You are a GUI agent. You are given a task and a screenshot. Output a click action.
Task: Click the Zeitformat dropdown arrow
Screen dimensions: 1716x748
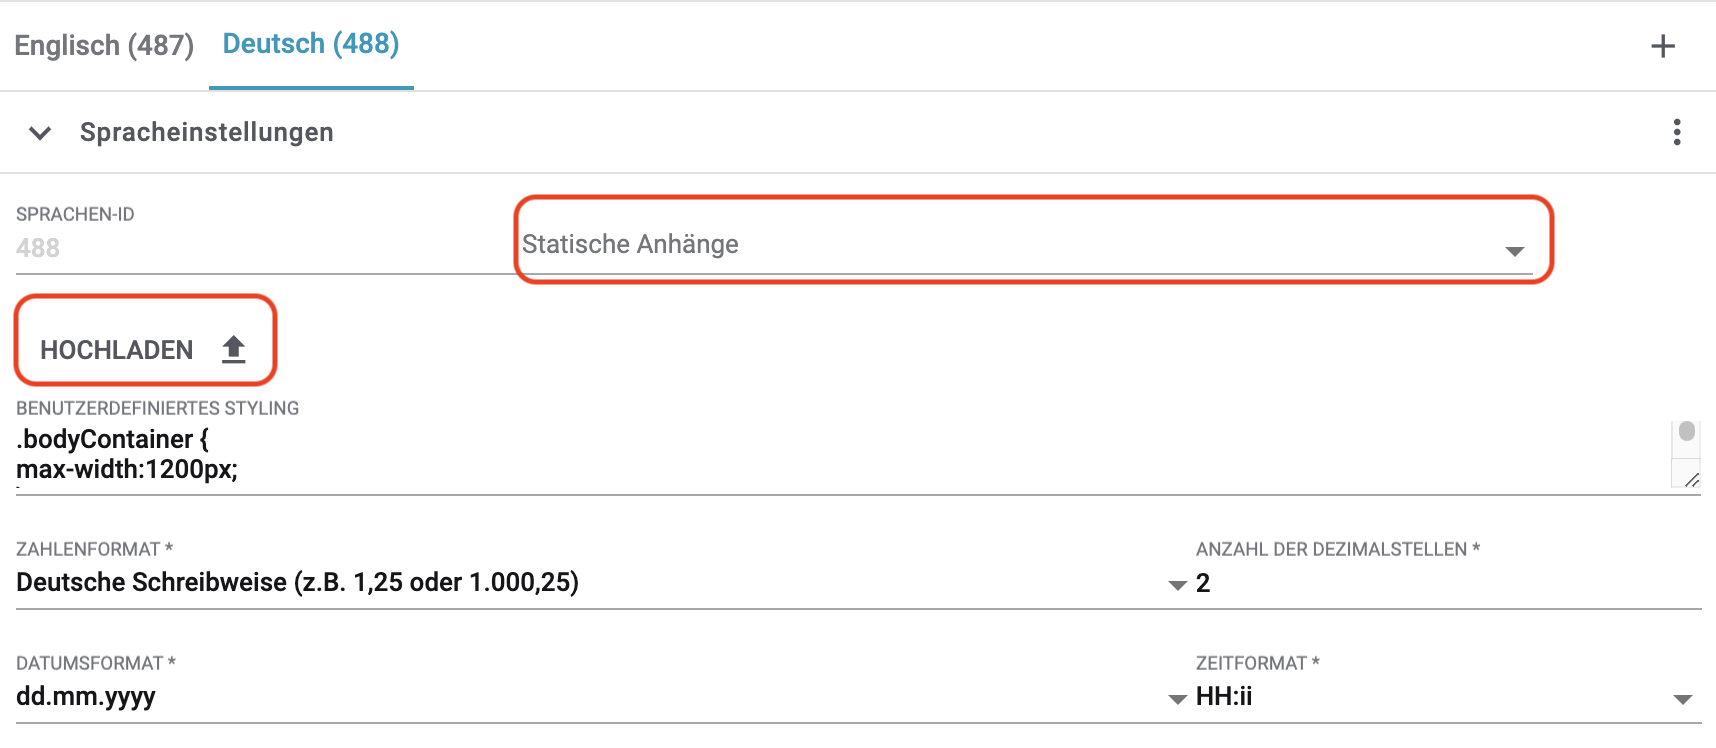1682,699
